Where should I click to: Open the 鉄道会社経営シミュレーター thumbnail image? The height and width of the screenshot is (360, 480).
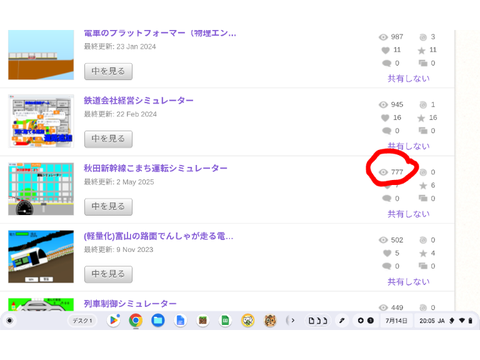pyautogui.click(x=41, y=121)
